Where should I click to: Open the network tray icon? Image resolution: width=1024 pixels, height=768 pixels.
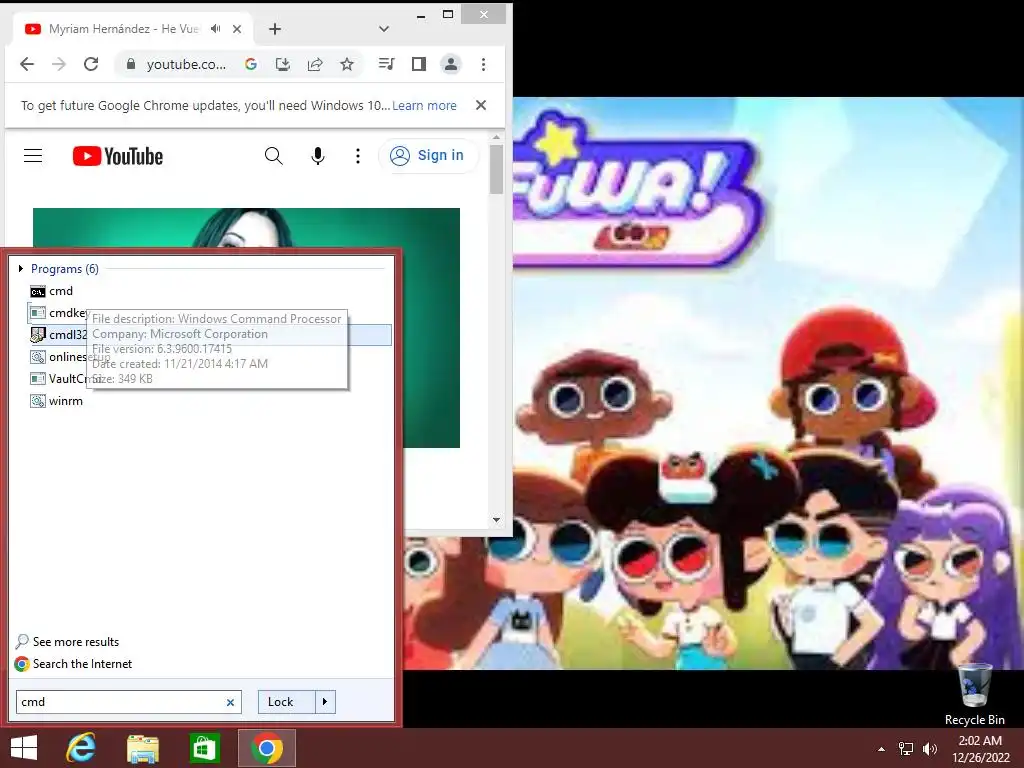coord(906,749)
